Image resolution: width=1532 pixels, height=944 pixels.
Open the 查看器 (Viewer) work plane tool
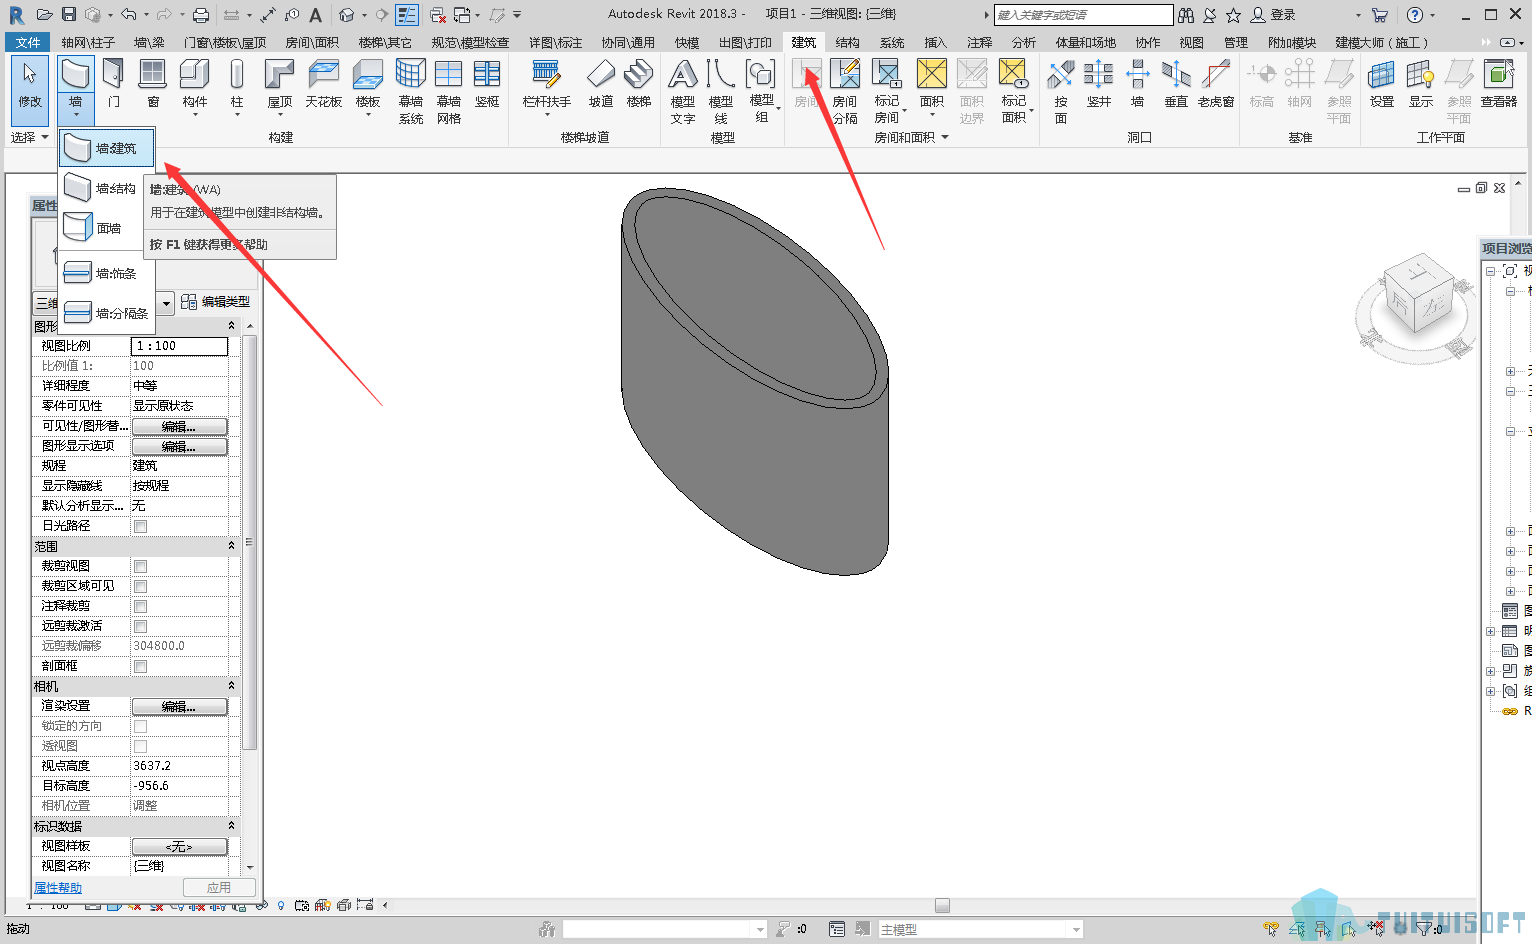point(1499,84)
